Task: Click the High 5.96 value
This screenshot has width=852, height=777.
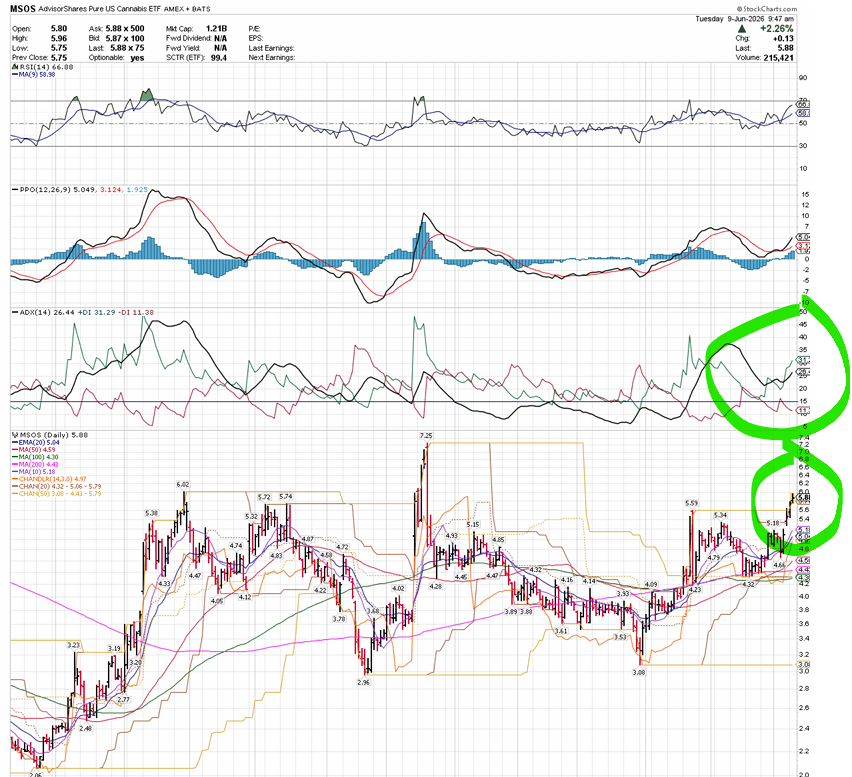Action: pos(59,39)
